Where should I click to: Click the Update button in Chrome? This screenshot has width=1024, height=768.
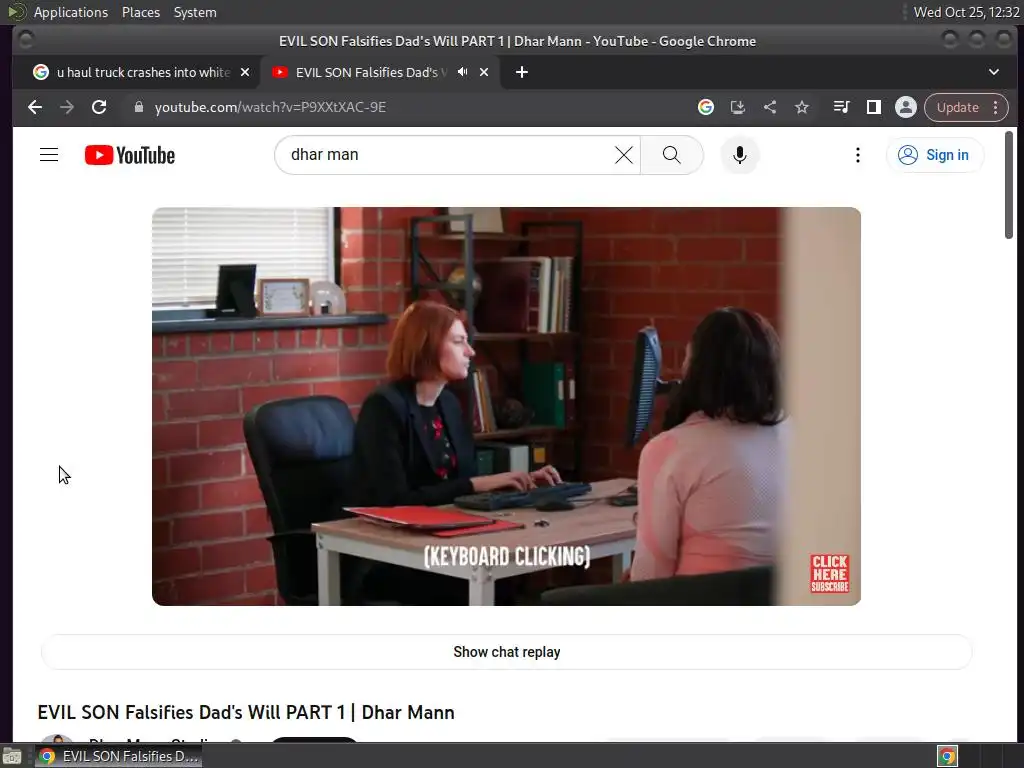click(x=957, y=107)
